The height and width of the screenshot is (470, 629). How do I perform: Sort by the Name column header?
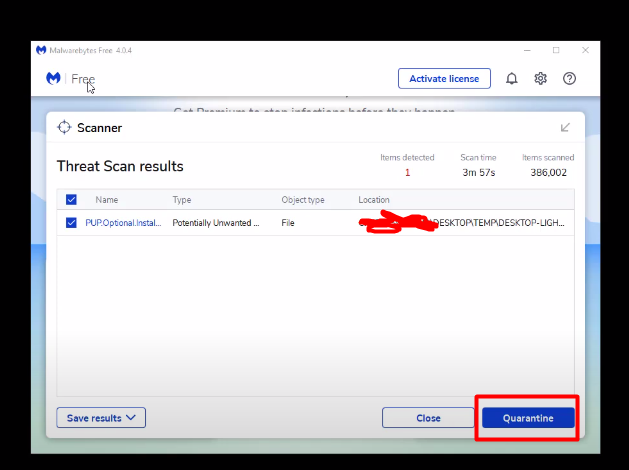tap(107, 200)
